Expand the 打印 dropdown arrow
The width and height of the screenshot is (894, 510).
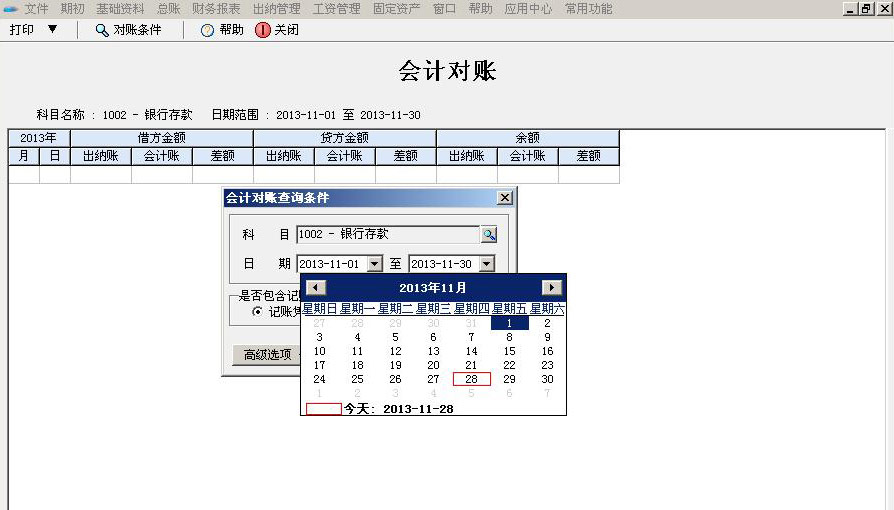tap(52, 30)
